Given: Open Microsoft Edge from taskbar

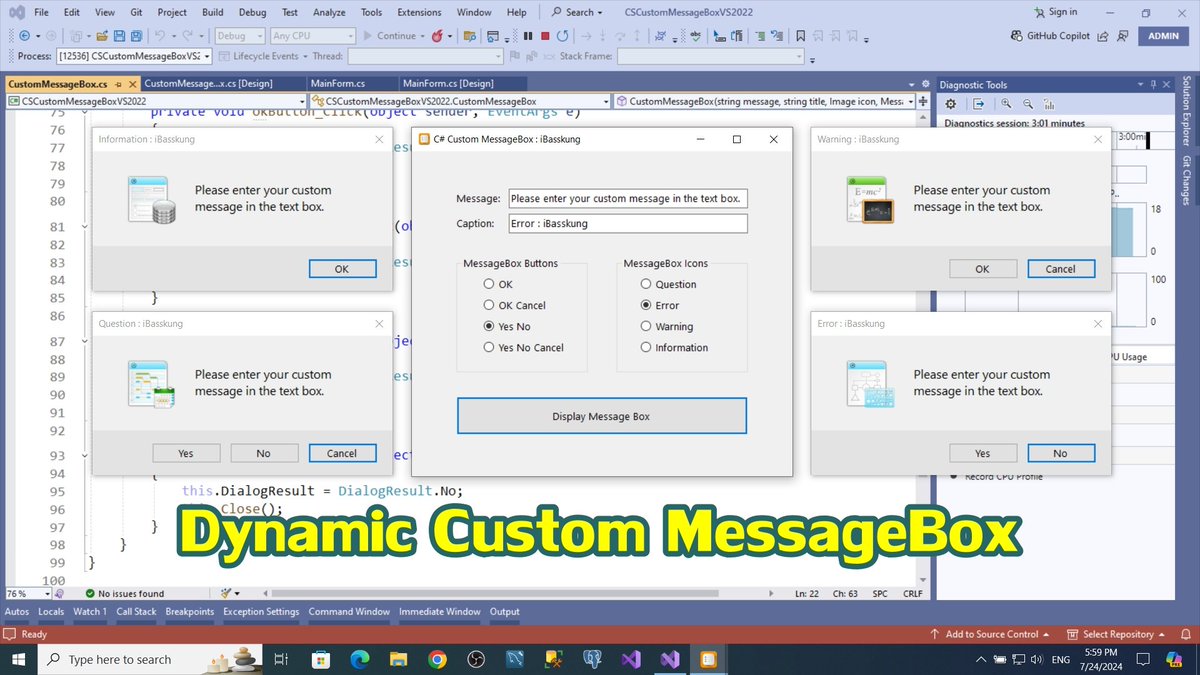Looking at the screenshot, I should tap(360, 659).
